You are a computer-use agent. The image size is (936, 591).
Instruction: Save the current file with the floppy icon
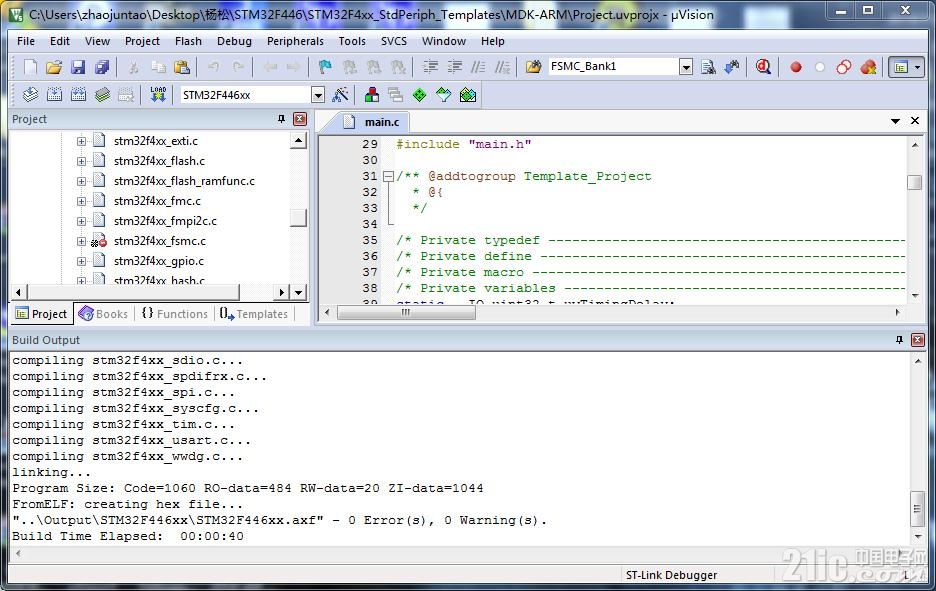(78, 67)
